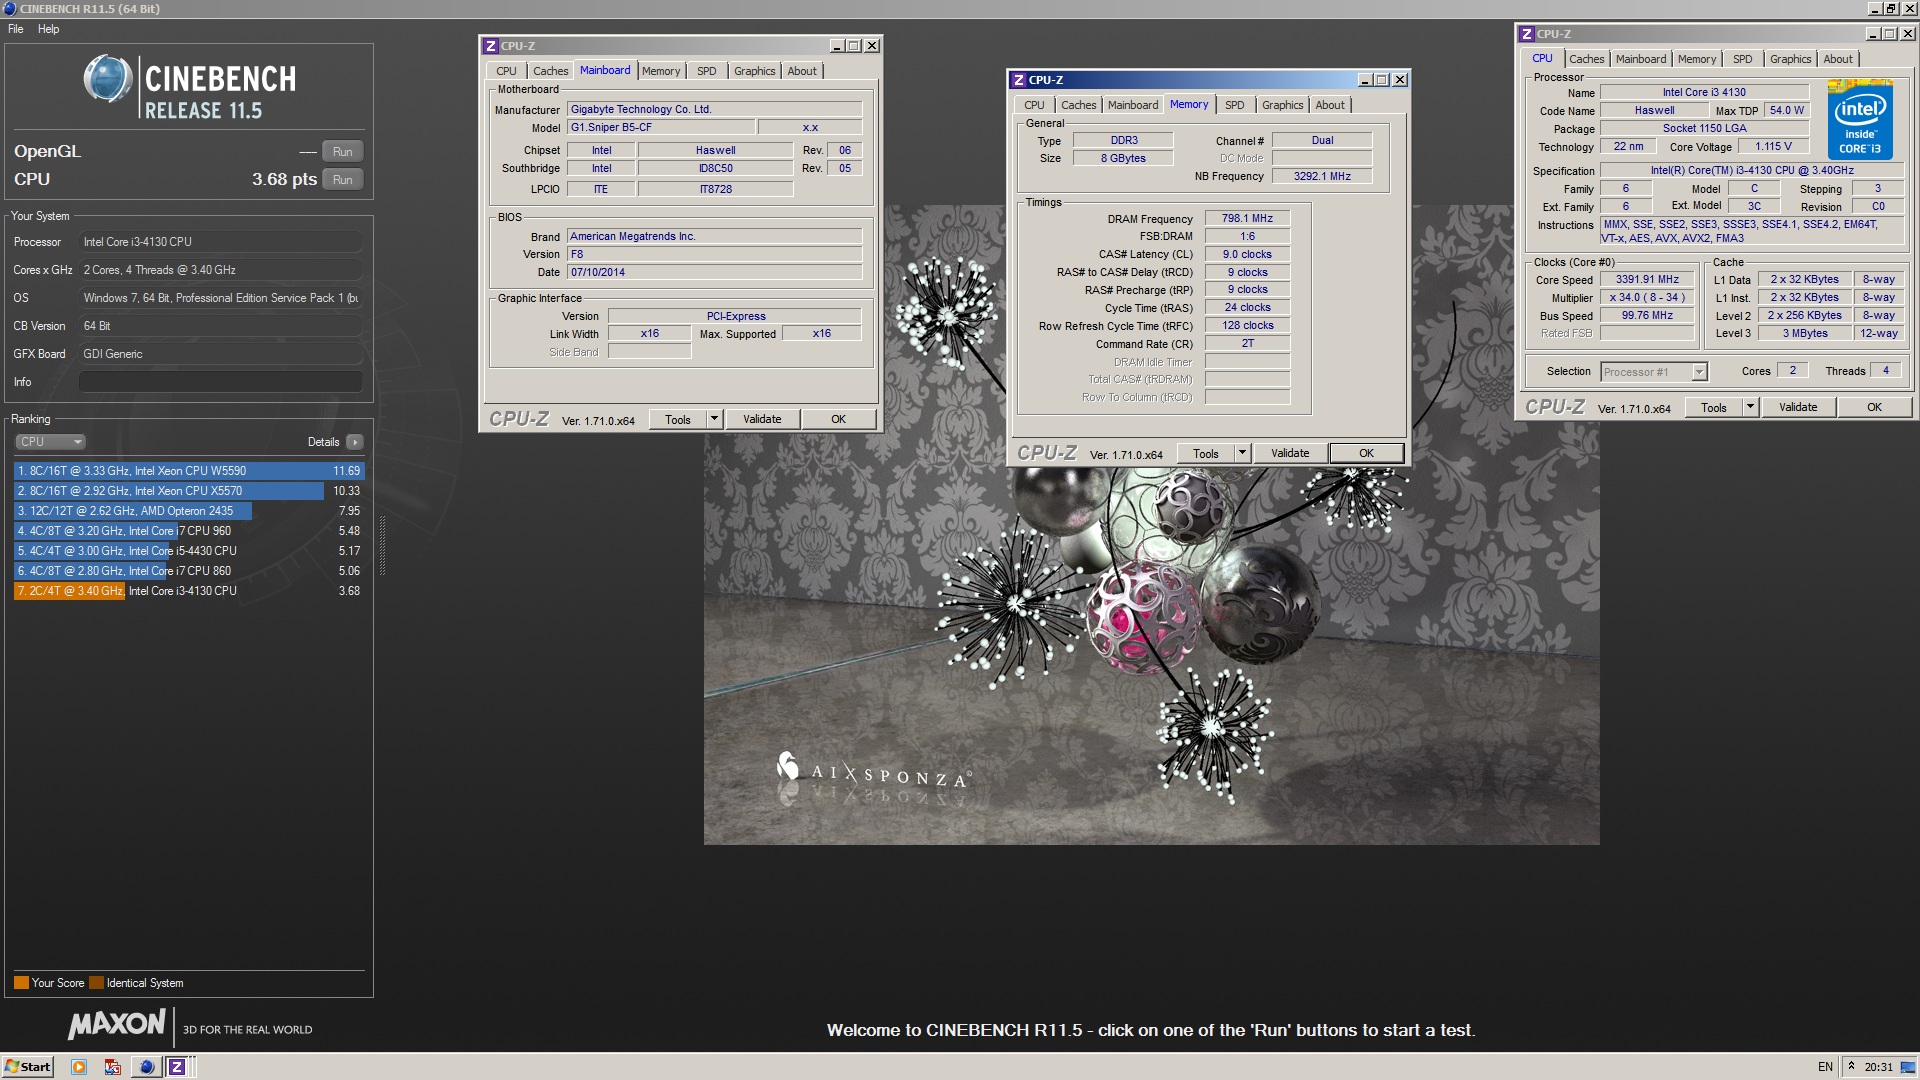This screenshot has height=1080, width=1920.
Task: Click CPU-Z icon in Memory window title
Action: (1018, 80)
